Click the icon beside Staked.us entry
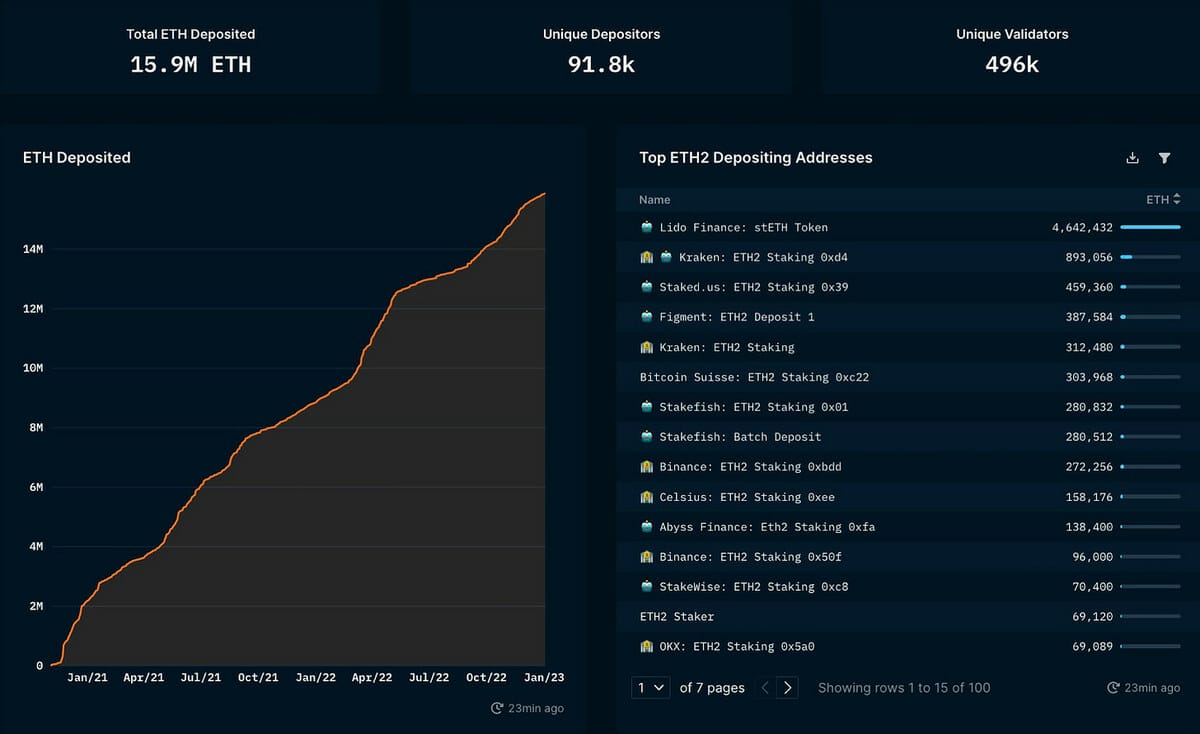1200x734 pixels. (x=646, y=287)
